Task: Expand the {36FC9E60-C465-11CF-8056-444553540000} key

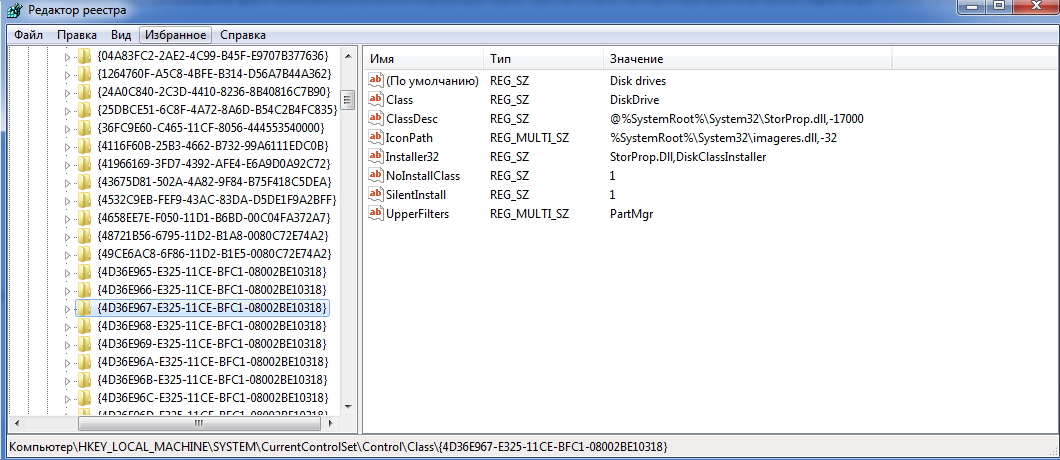Action: pyautogui.click(x=67, y=129)
